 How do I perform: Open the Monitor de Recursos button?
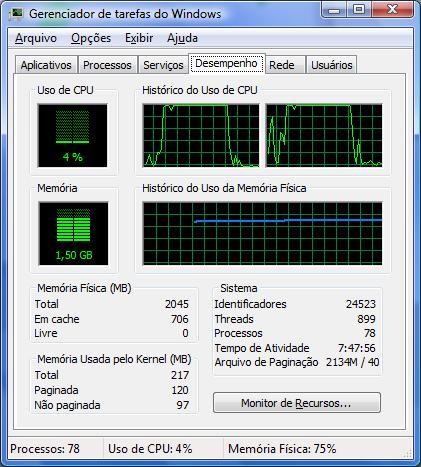click(x=297, y=403)
